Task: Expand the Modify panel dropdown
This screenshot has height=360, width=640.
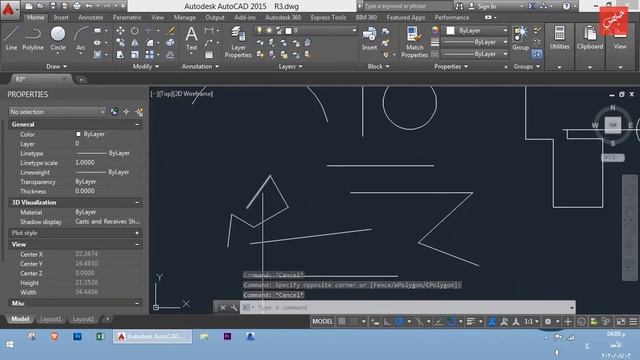Action: [x=146, y=67]
